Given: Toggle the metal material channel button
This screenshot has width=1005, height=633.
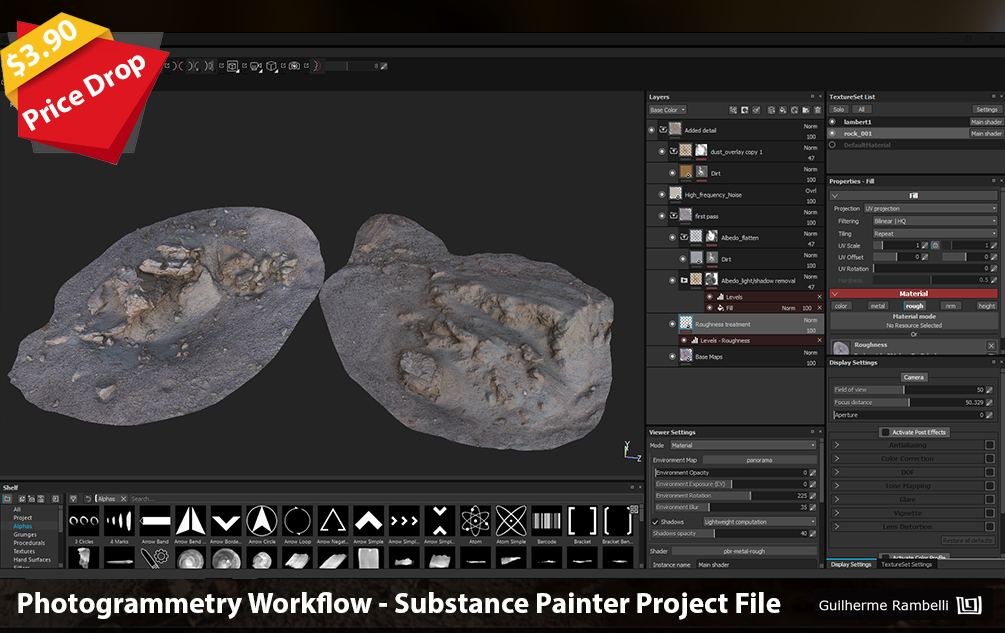Looking at the screenshot, I should tap(877, 306).
